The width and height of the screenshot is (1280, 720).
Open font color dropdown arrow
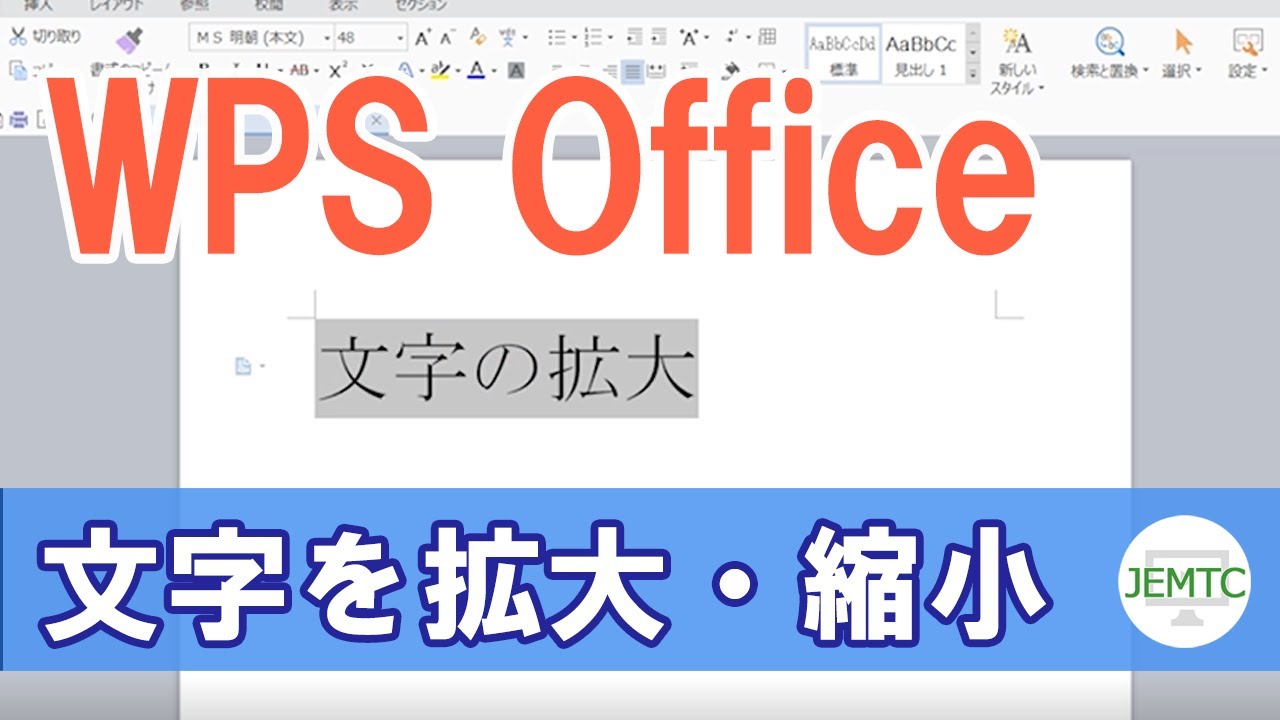[494, 71]
